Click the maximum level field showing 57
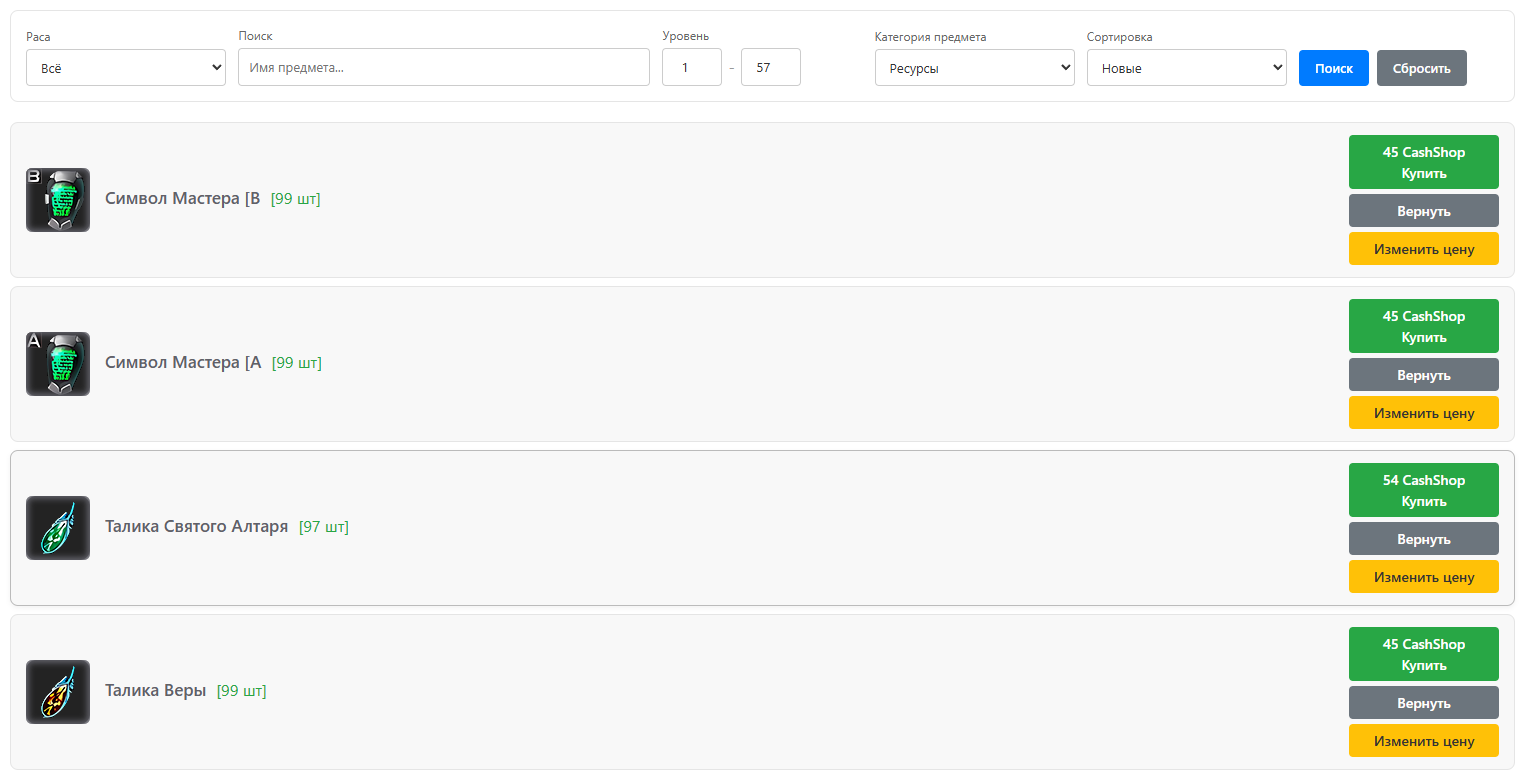Viewport: 1520px width, 774px height. pyautogui.click(x=771, y=67)
